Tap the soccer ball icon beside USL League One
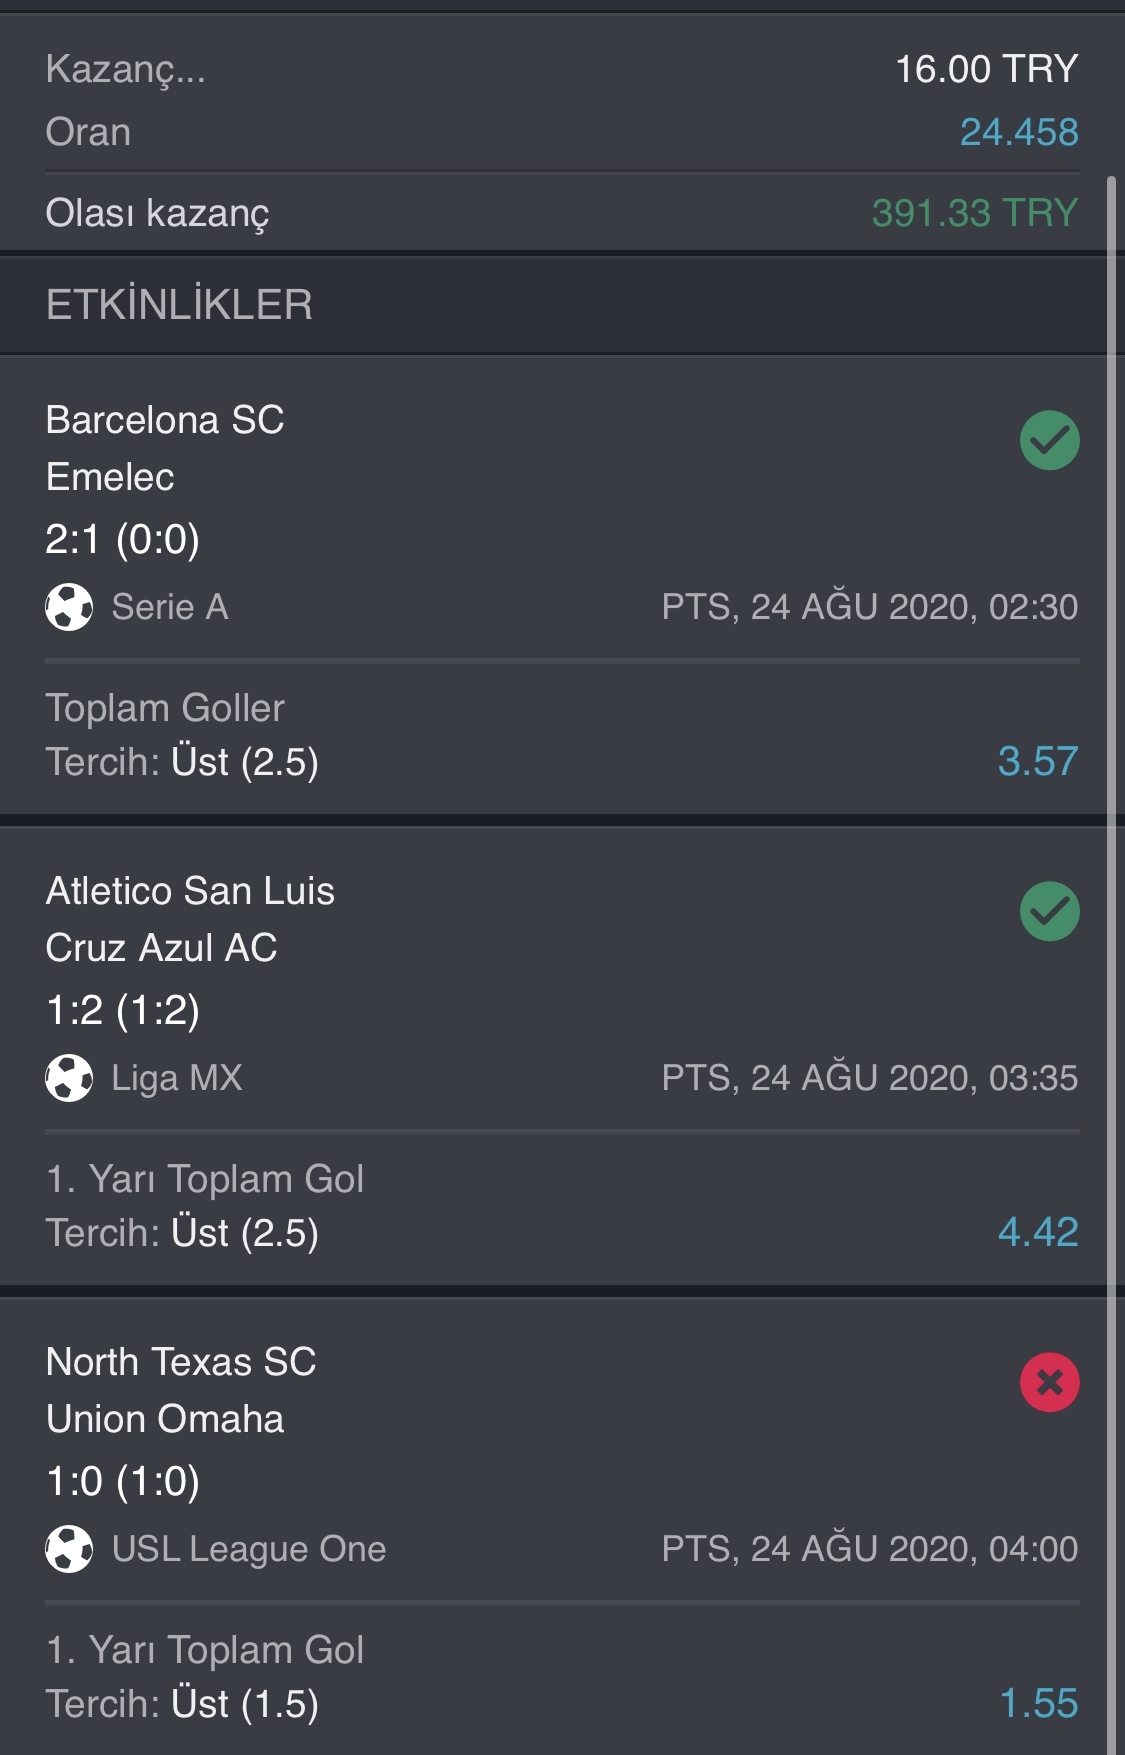This screenshot has width=1125, height=1755. (x=69, y=1549)
